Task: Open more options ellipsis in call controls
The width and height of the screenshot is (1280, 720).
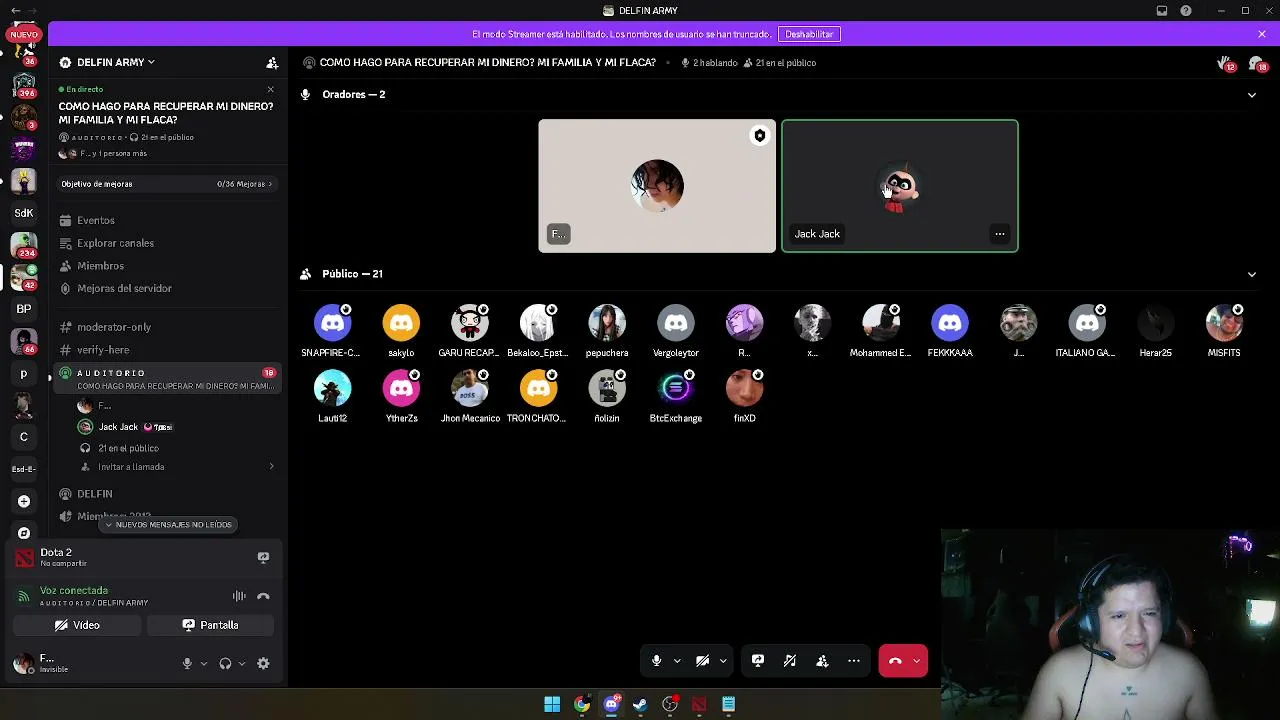Action: pyautogui.click(x=854, y=661)
